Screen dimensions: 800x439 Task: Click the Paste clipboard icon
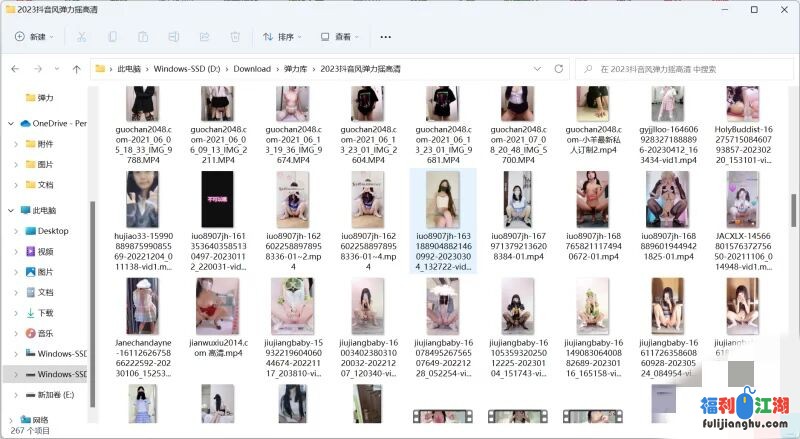tap(143, 36)
